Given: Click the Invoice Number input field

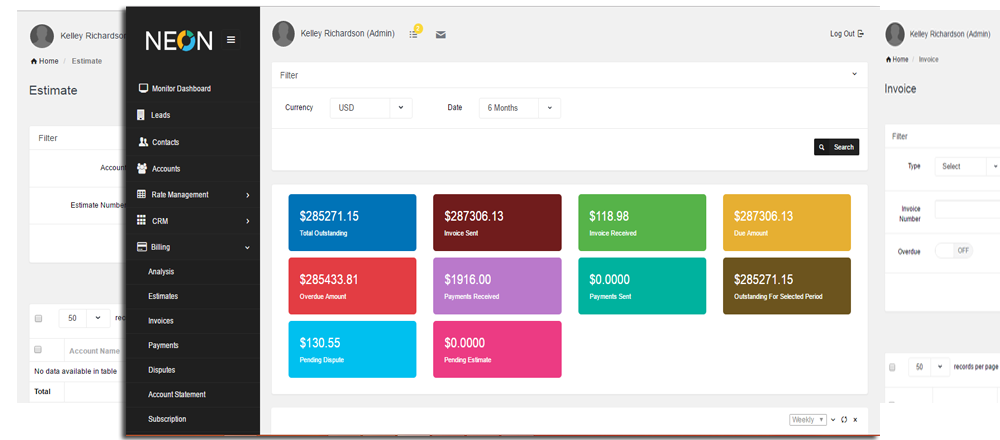Looking at the screenshot, I should pyautogui.click(x=966, y=209).
